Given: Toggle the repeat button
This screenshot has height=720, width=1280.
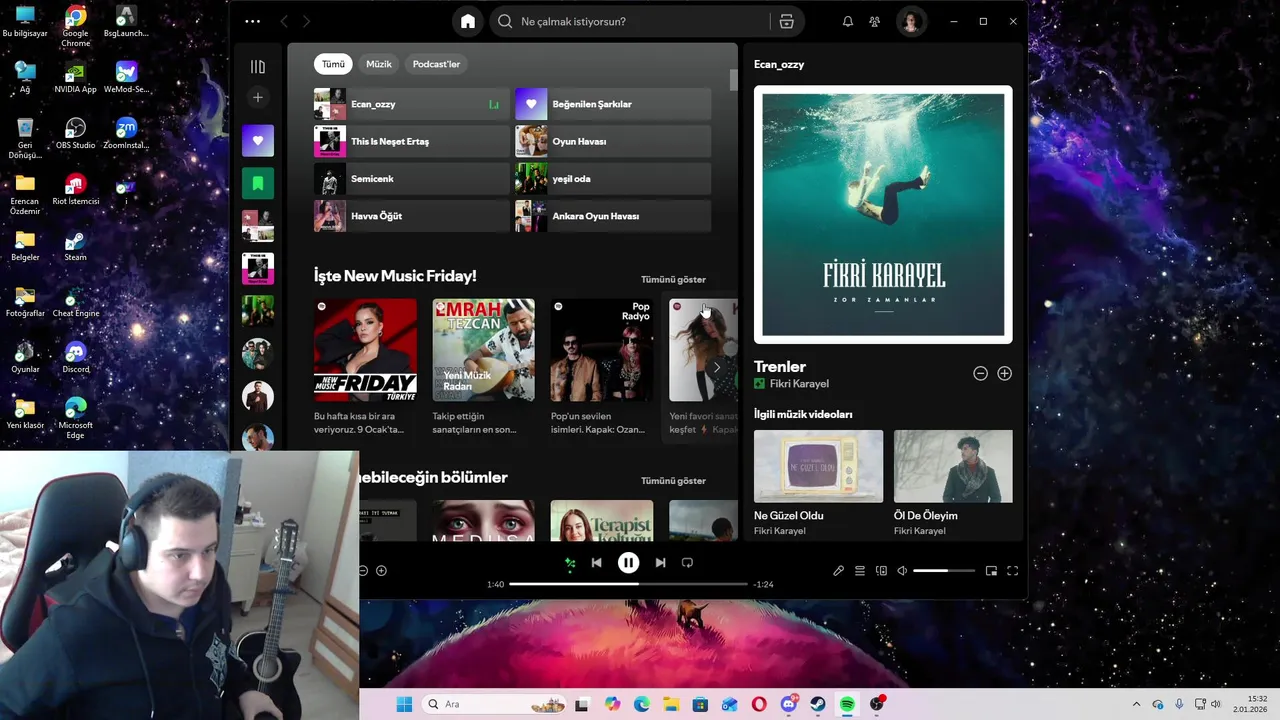Looking at the screenshot, I should [x=687, y=563].
